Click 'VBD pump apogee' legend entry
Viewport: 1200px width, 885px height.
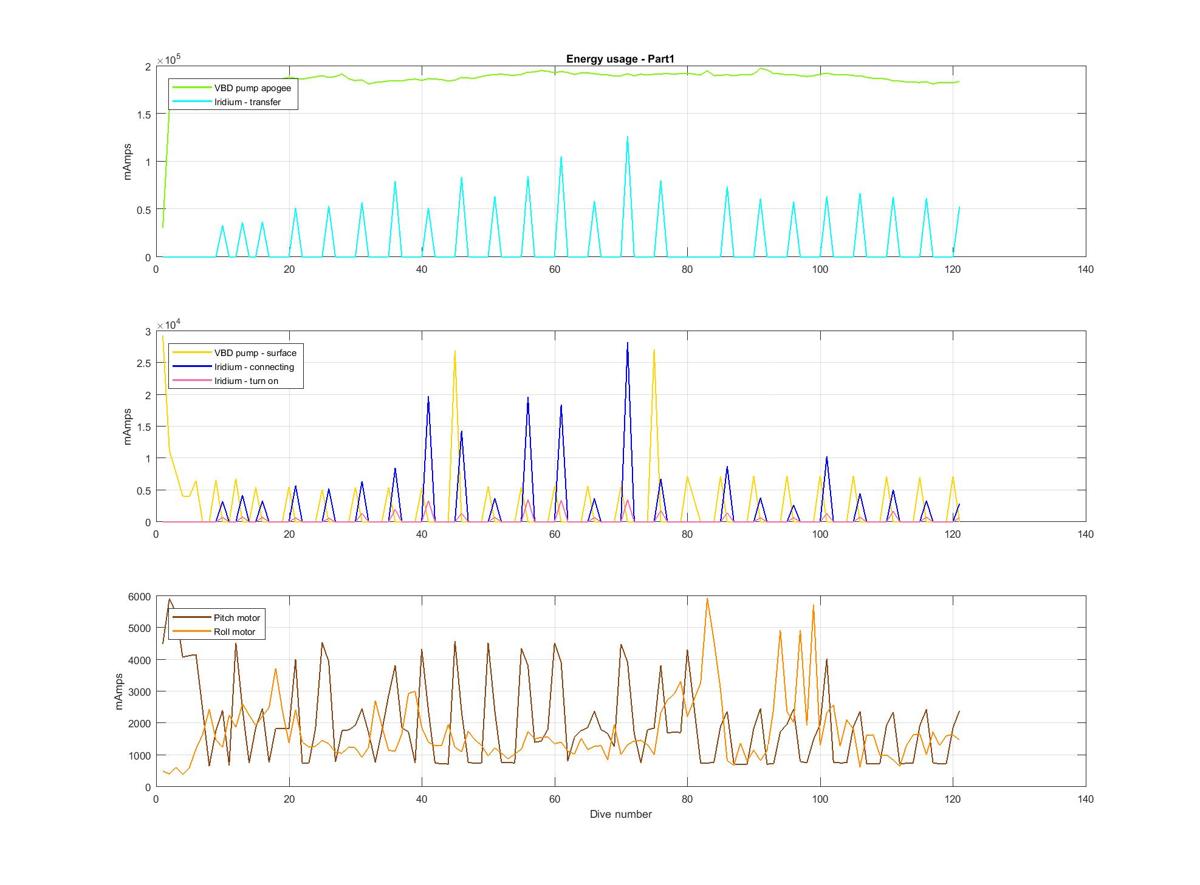click(232, 87)
